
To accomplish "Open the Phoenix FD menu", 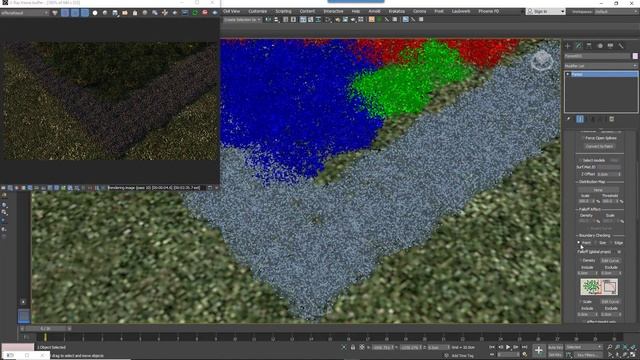I will click(489, 11).
